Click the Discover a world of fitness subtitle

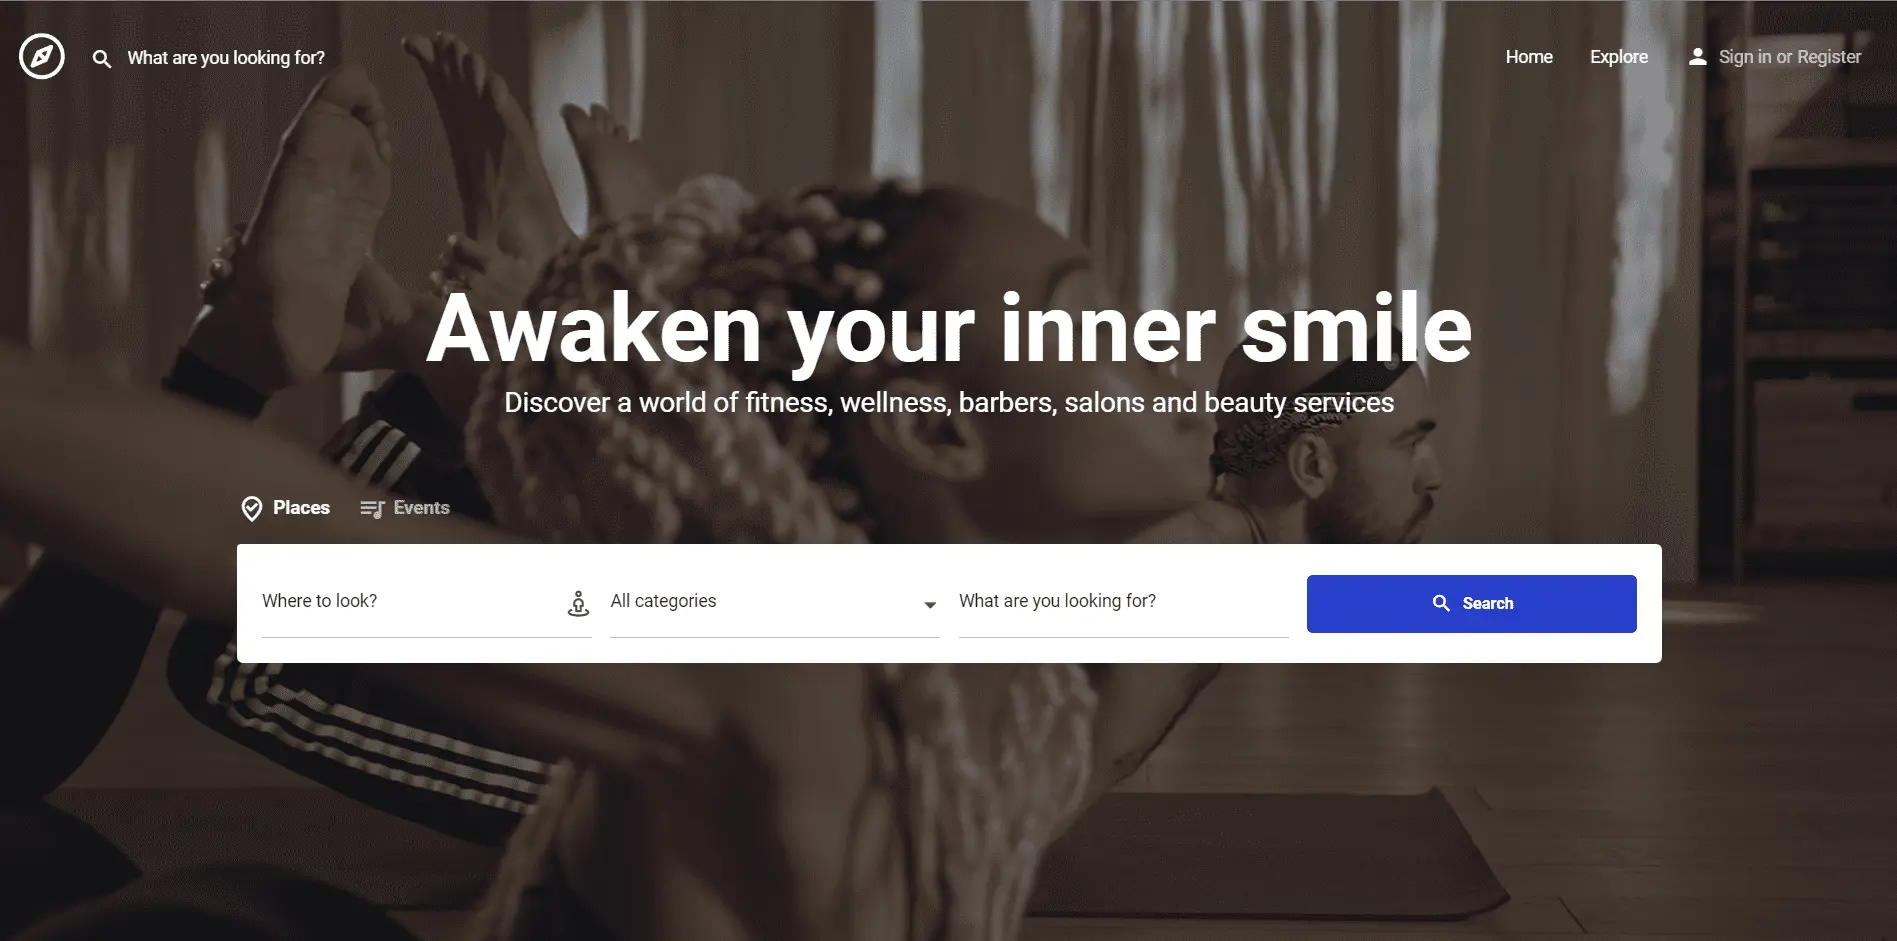tap(949, 402)
